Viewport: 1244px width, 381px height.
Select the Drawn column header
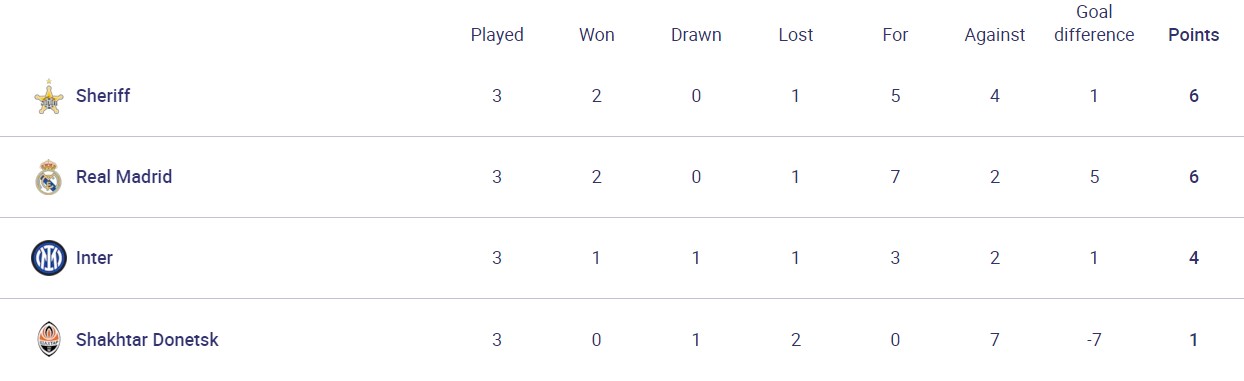coord(696,35)
